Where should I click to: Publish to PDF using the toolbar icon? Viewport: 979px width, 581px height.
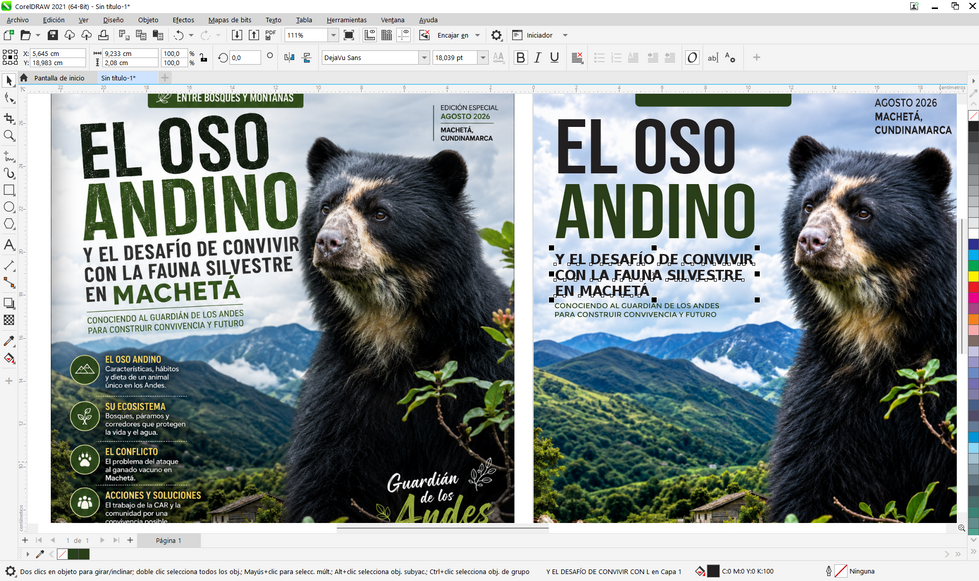(x=270, y=36)
